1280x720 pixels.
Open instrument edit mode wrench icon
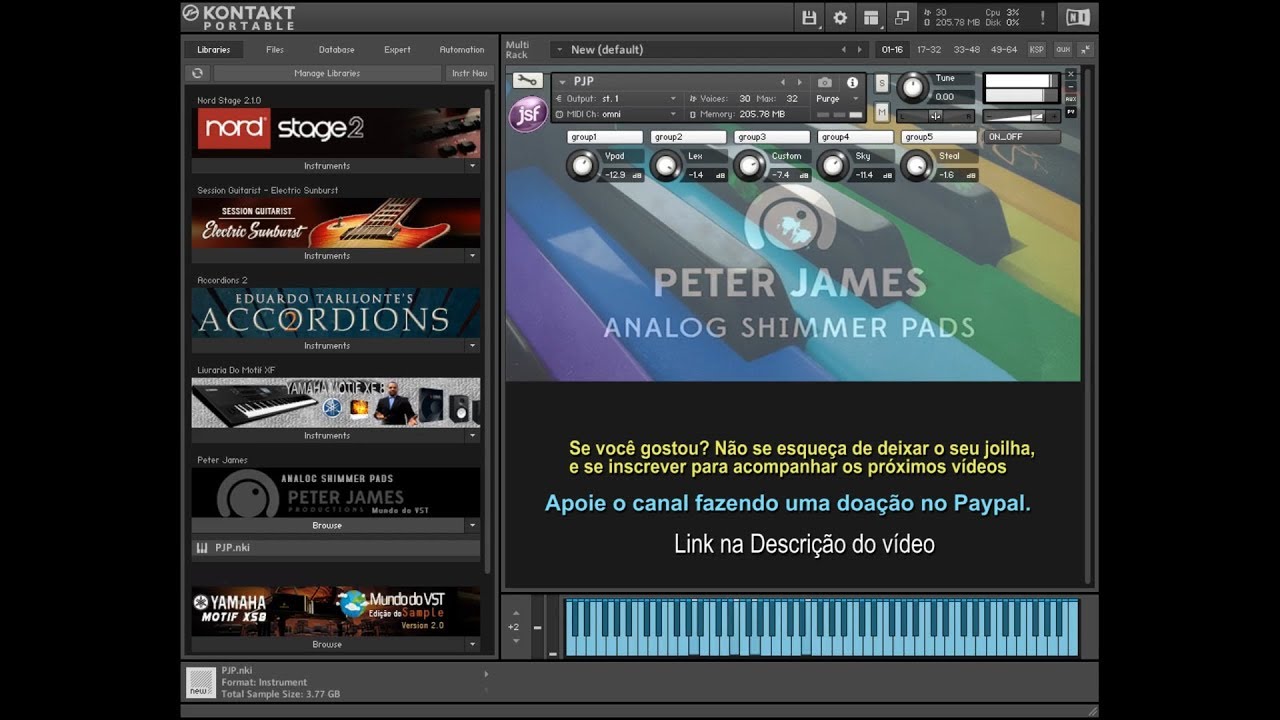(x=528, y=81)
